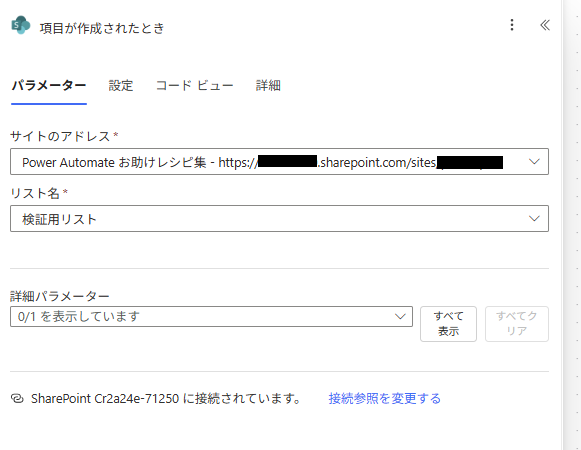The height and width of the screenshot is (450, 581).
Task: Expand the リスト名 dropdown chevron
Action: click(534, 219)
